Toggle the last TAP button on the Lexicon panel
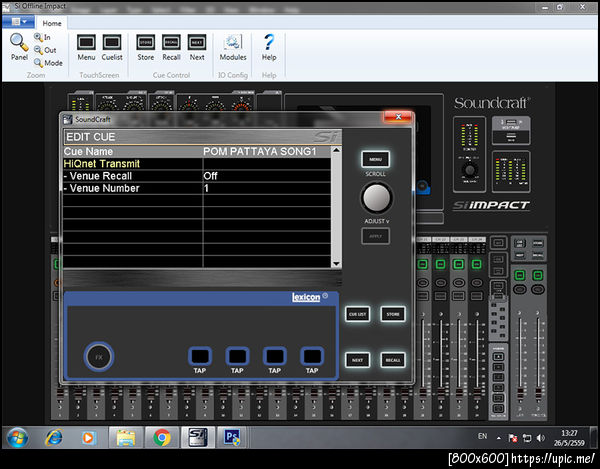The width and height of the screenshot is (600, 469). [x=312, y=356]
